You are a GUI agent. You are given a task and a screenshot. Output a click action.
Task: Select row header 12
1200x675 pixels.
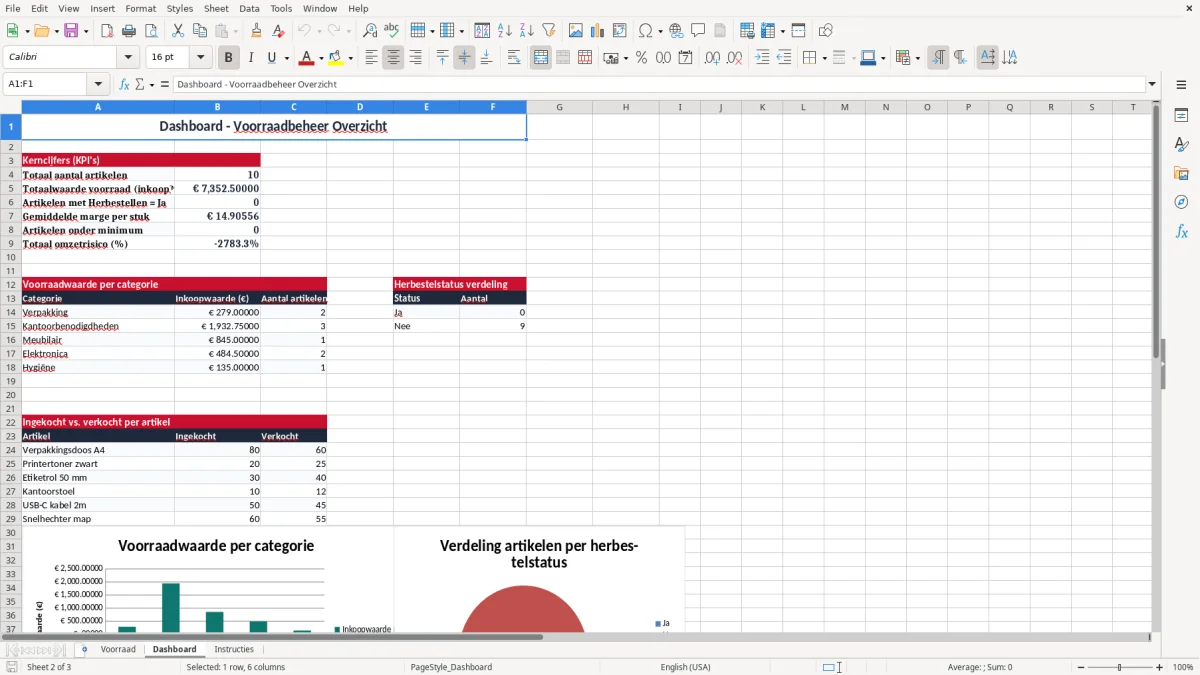click(10, 284)
